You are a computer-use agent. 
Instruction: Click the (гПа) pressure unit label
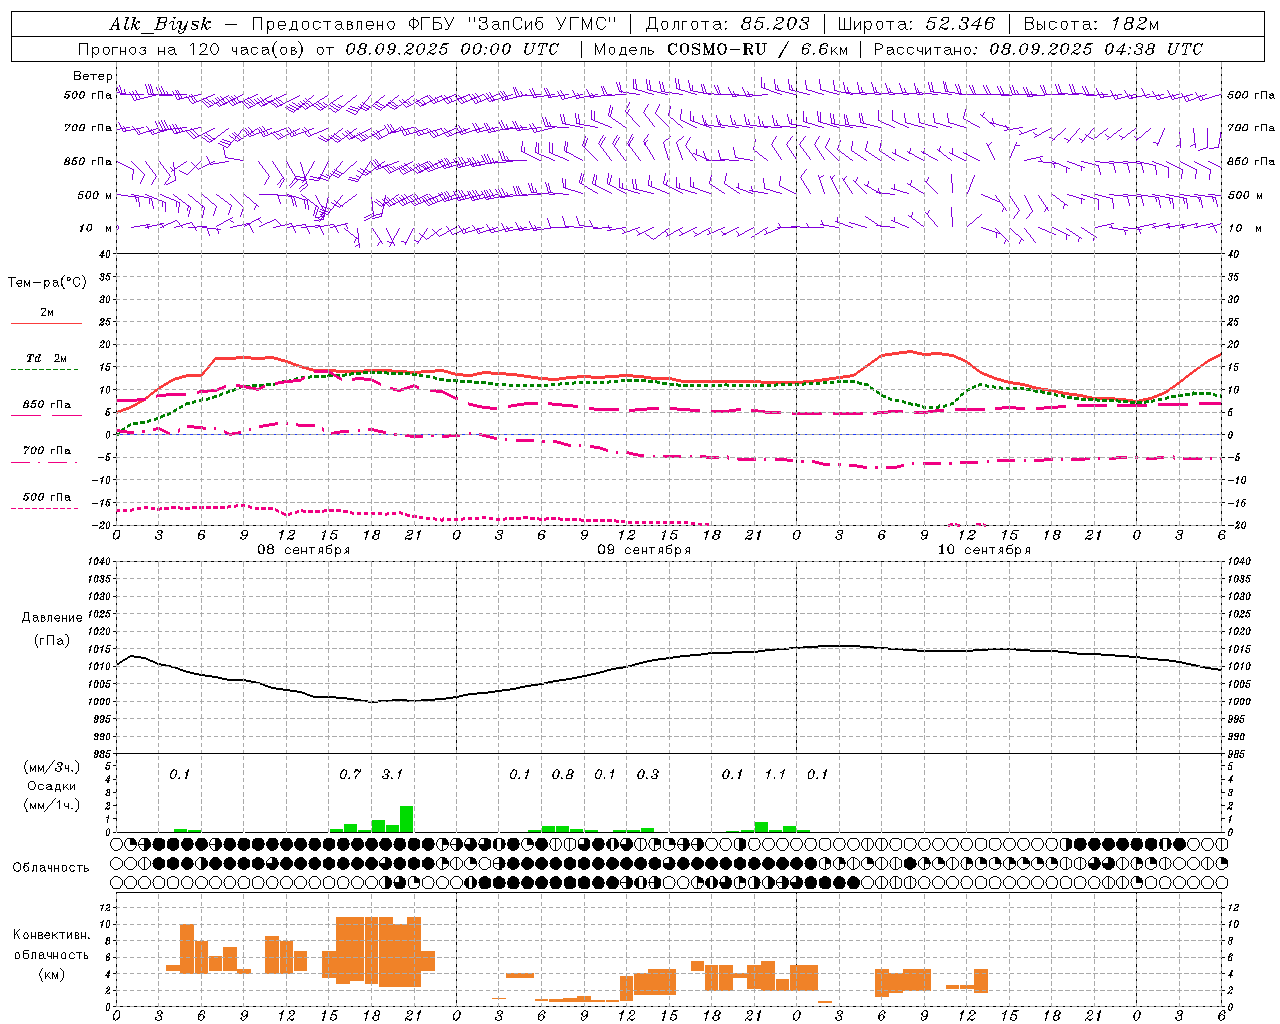coord(52,641)
